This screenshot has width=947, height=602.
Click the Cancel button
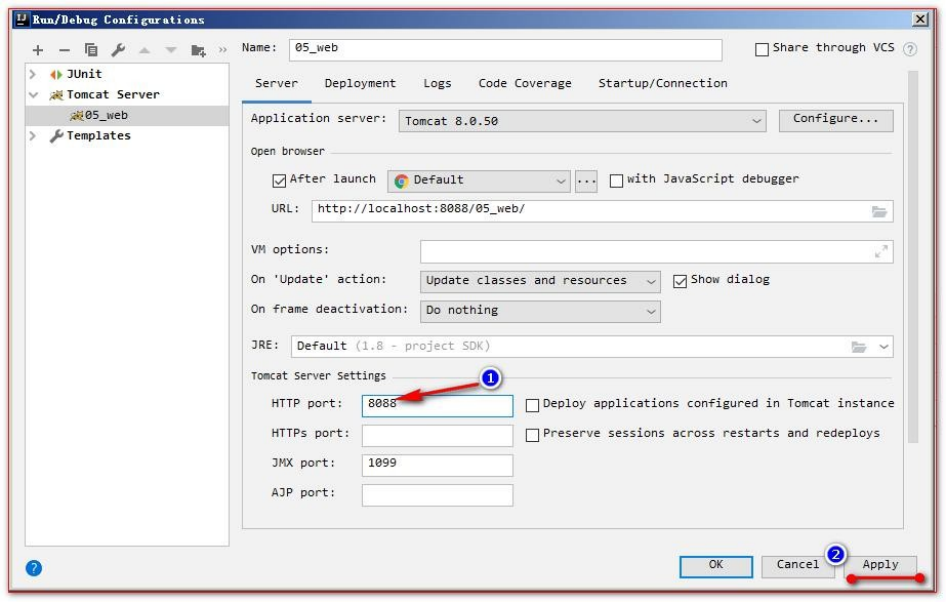[x=797, y=566]
